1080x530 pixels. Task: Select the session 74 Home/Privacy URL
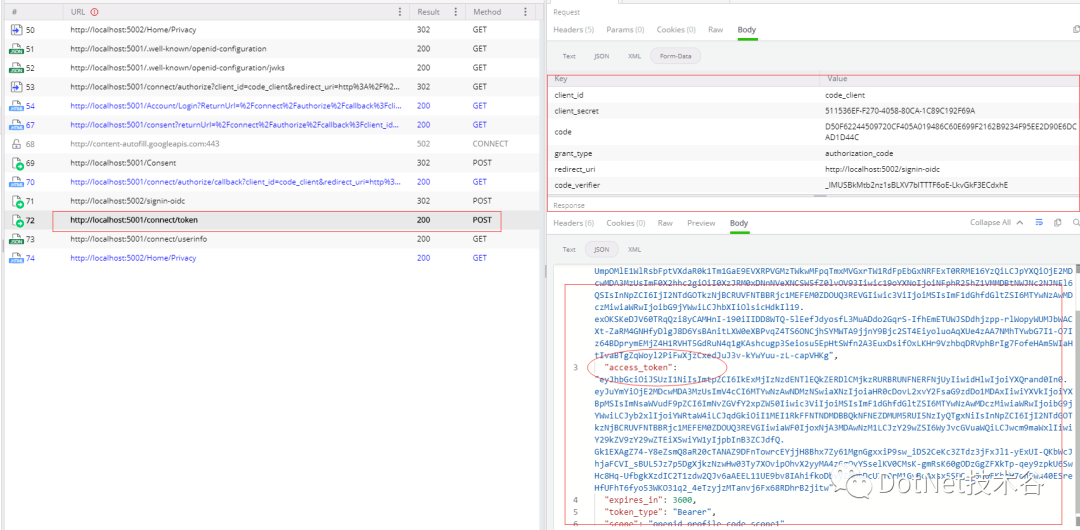pos(133,258)
